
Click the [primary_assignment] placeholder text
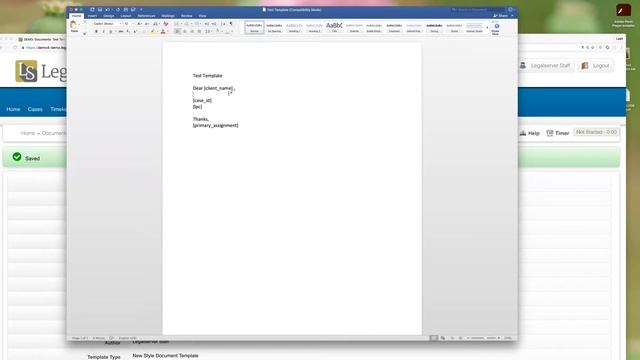[x=216, y=125]
